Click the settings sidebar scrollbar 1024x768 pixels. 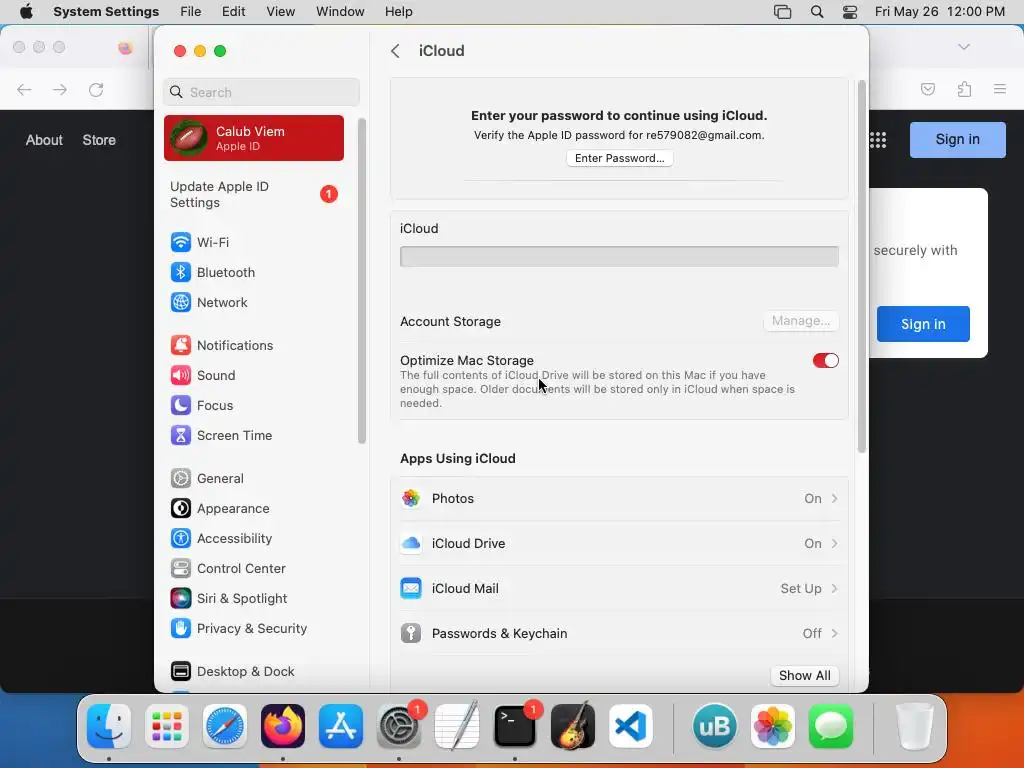pos(362,281)
